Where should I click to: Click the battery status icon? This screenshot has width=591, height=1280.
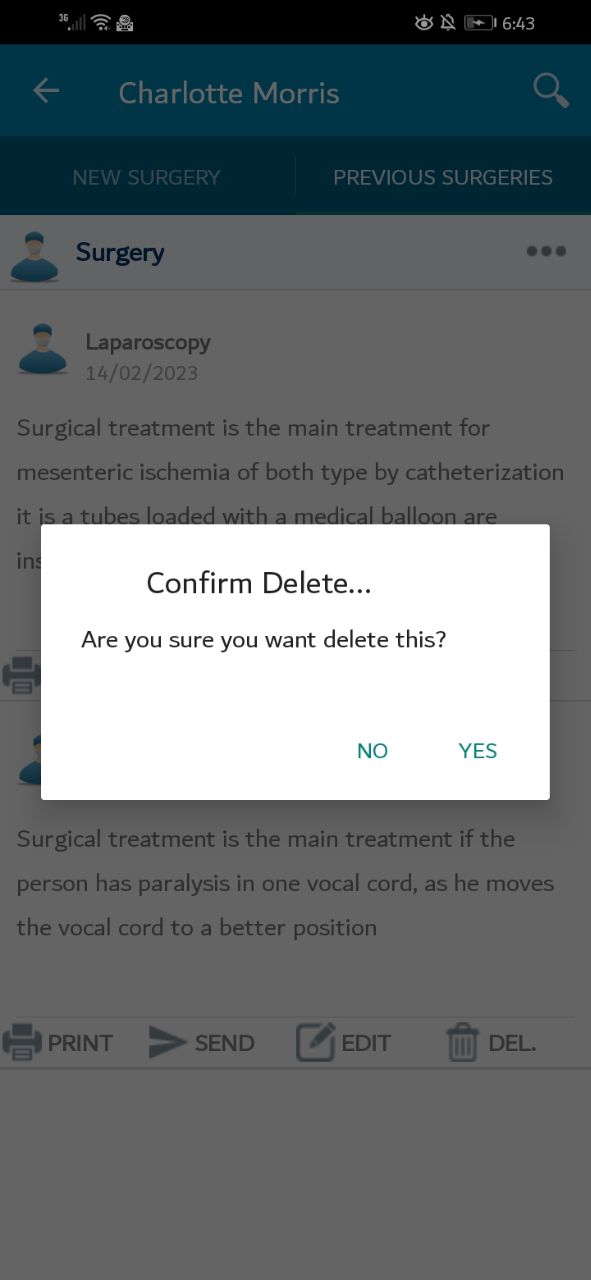pyautogui.click(x=479, y=22)
